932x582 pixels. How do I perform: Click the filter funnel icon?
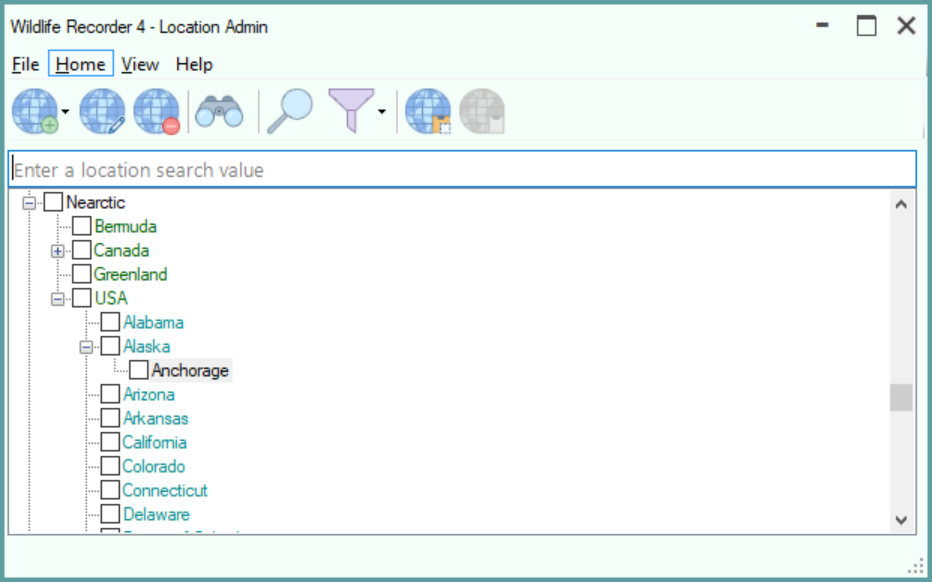(x=351, y=111)
